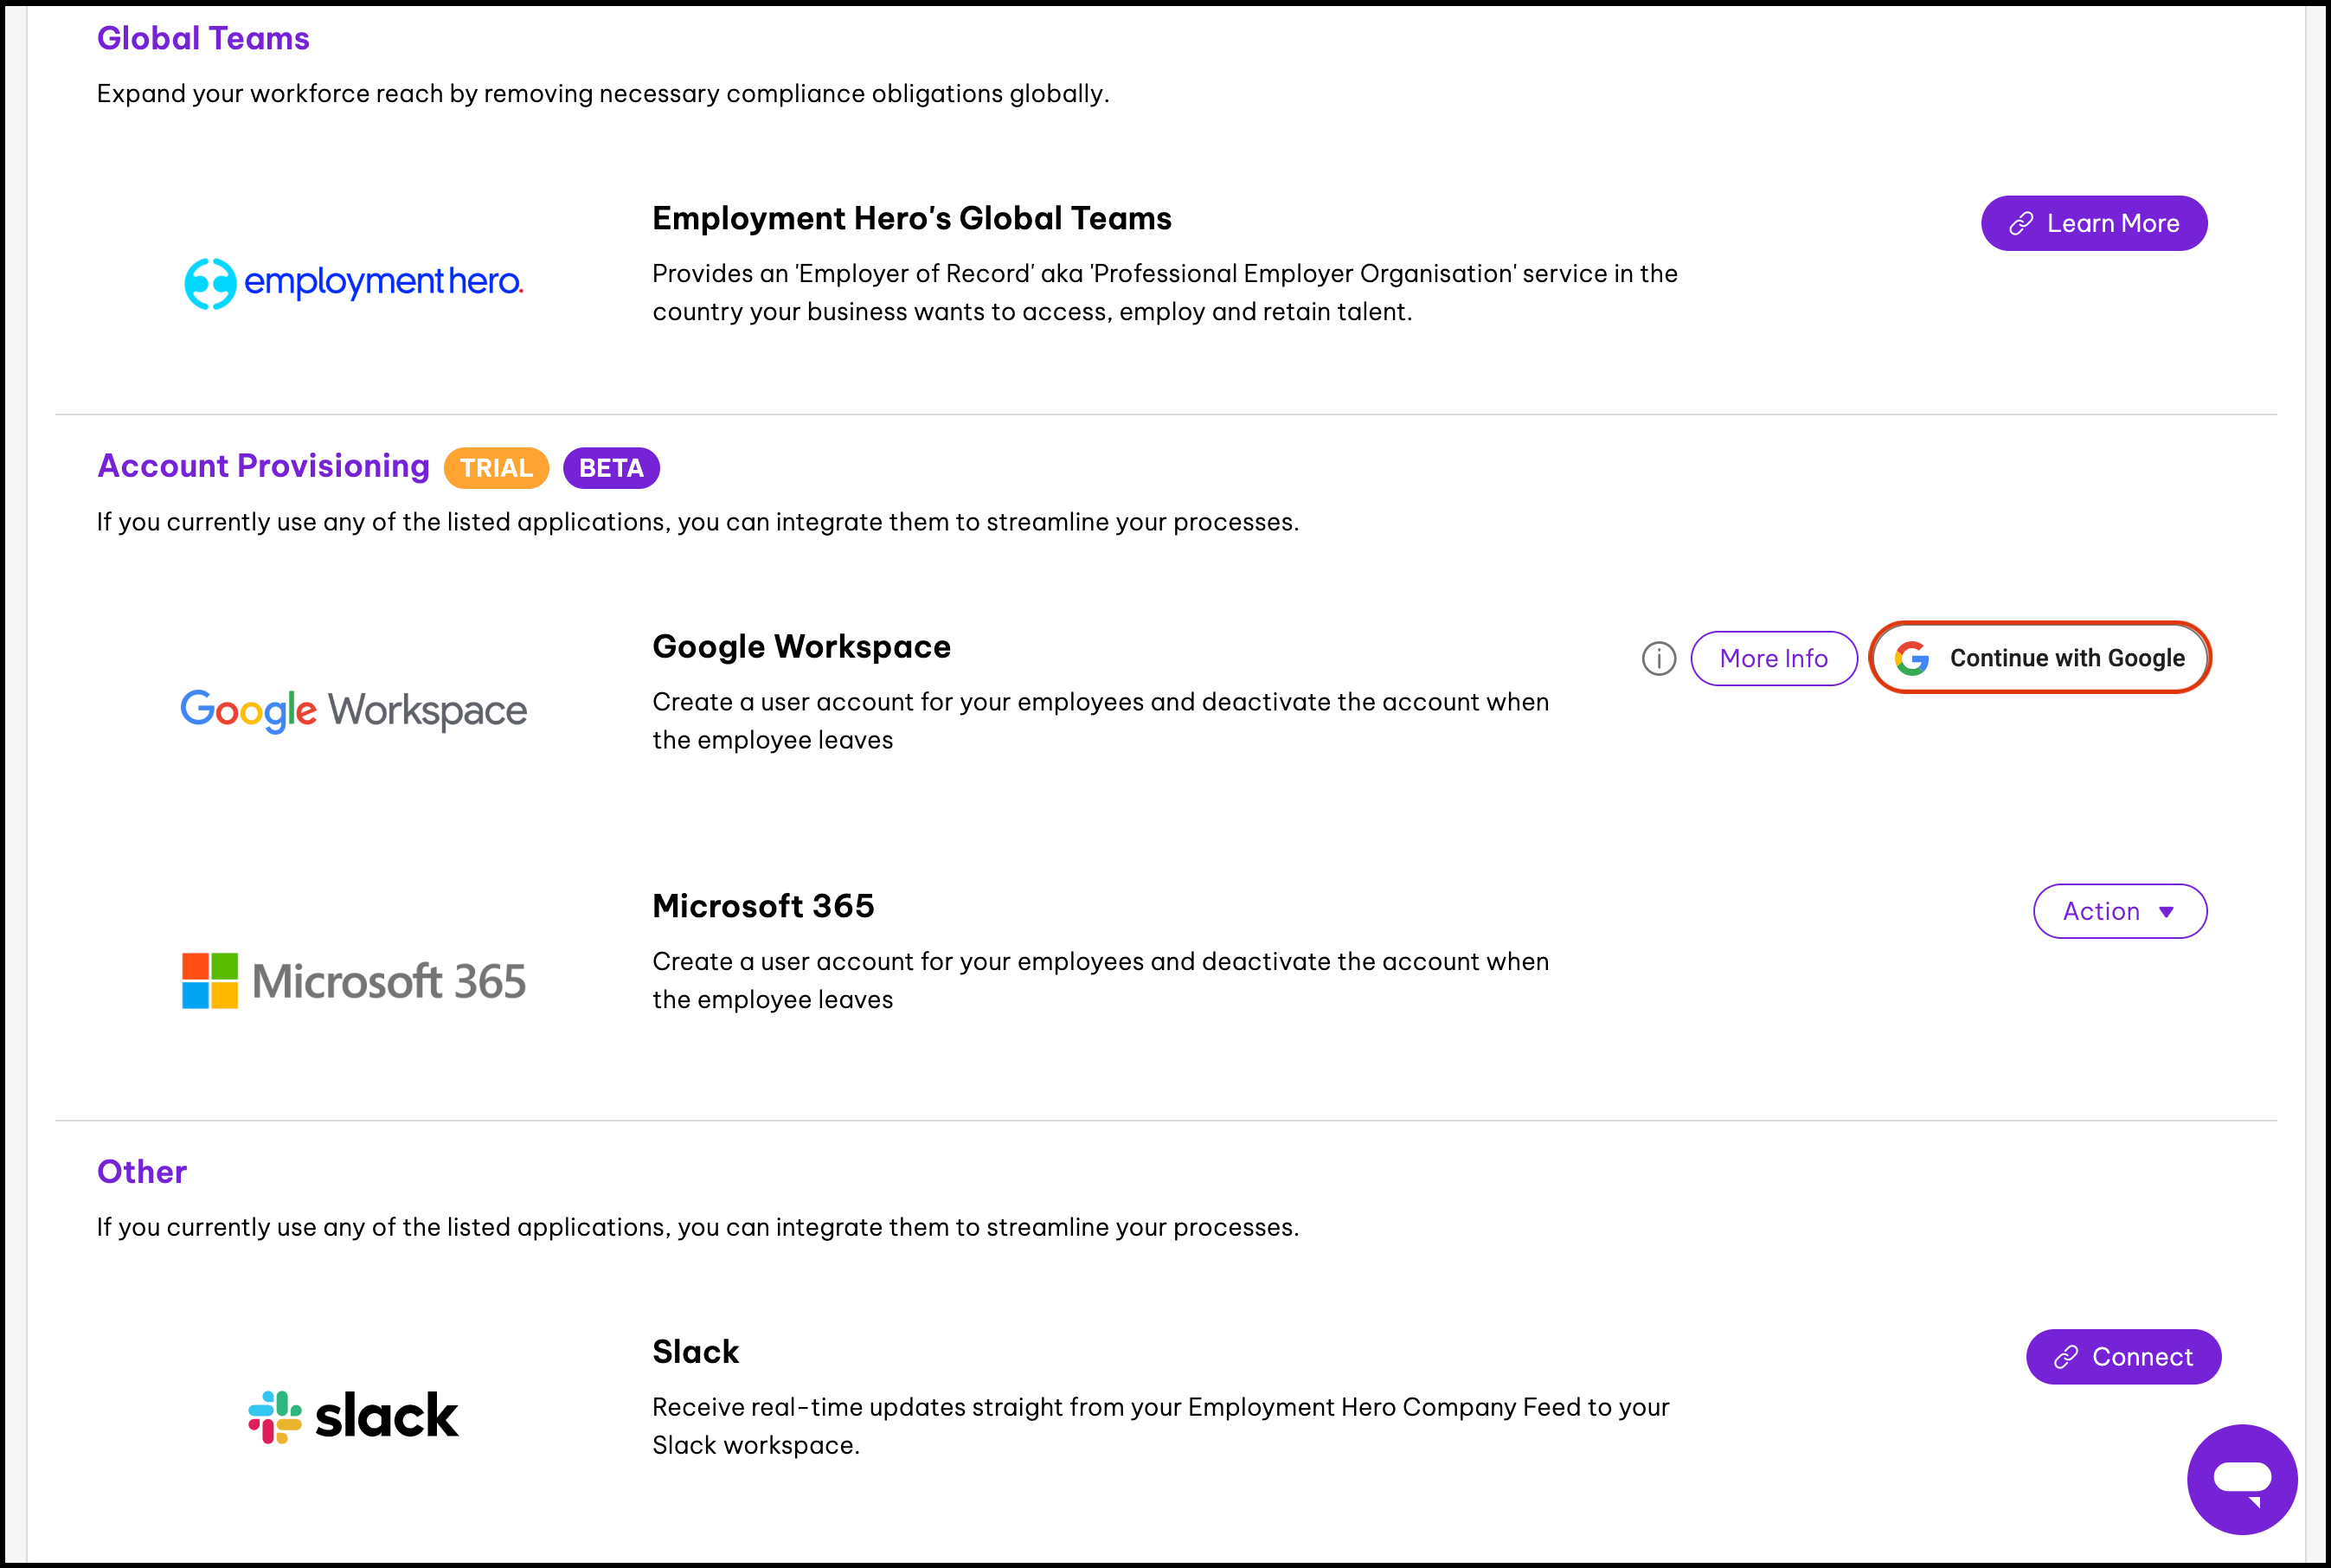Image resolution: width=2331 pixels, height=1568 pixels.
Task: Click the Slack logo
Action: (353, 1416)
